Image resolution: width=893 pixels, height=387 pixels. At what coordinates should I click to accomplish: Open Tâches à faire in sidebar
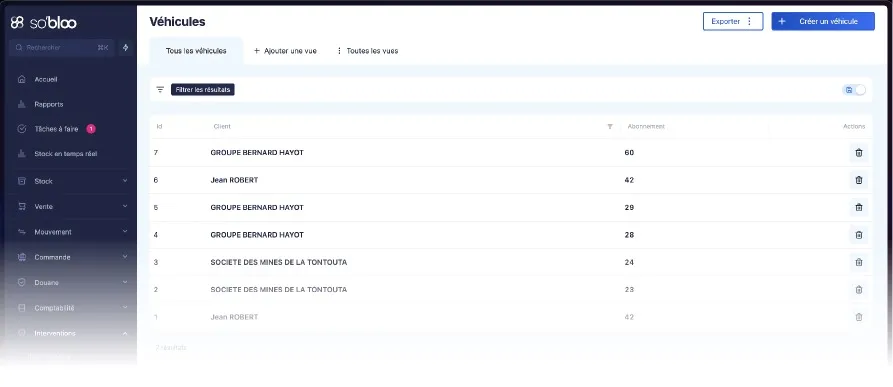point(56,129)
